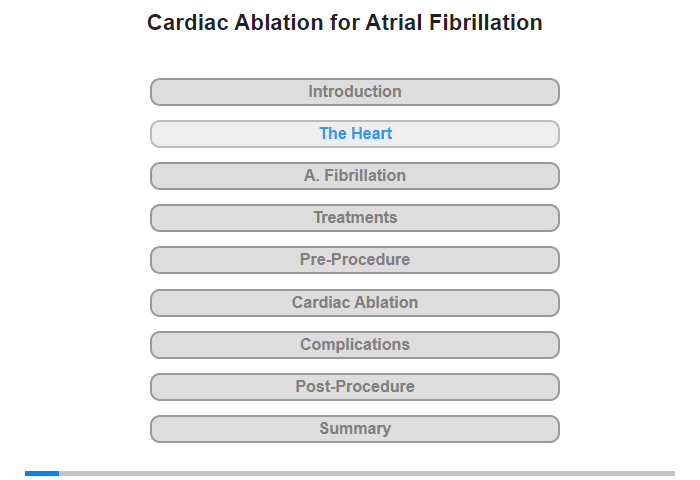Learn about risks via Complications button
700x480 pixels.
[354, 345]
